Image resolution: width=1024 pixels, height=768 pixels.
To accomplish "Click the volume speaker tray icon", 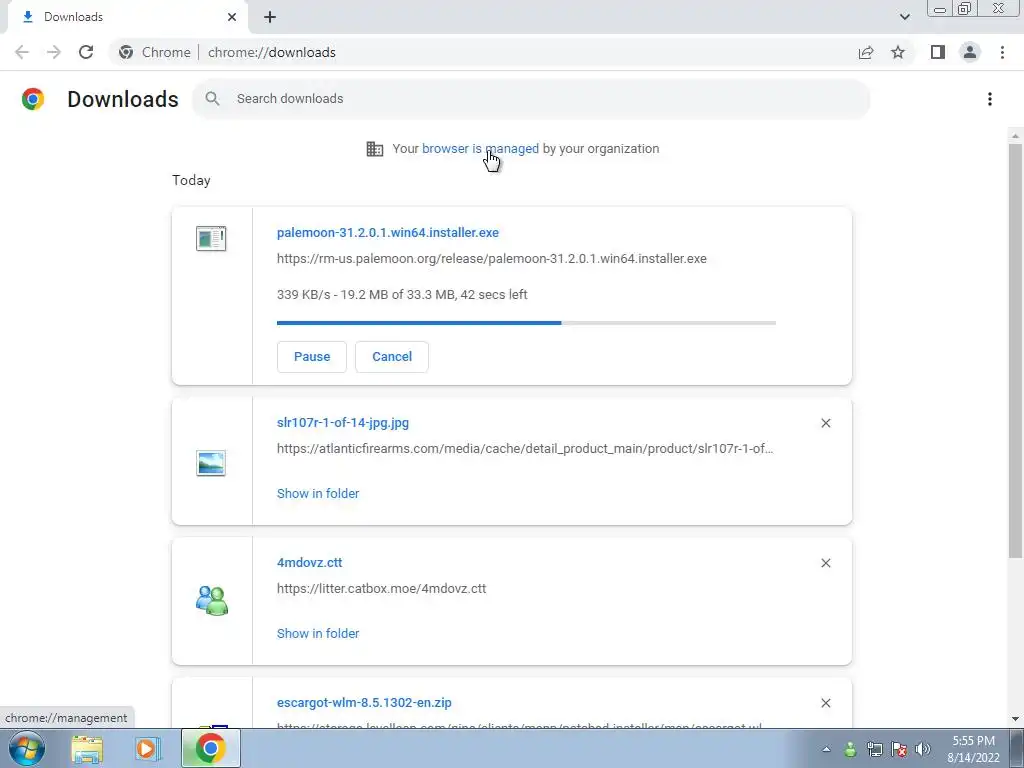I will pos(922,749).
